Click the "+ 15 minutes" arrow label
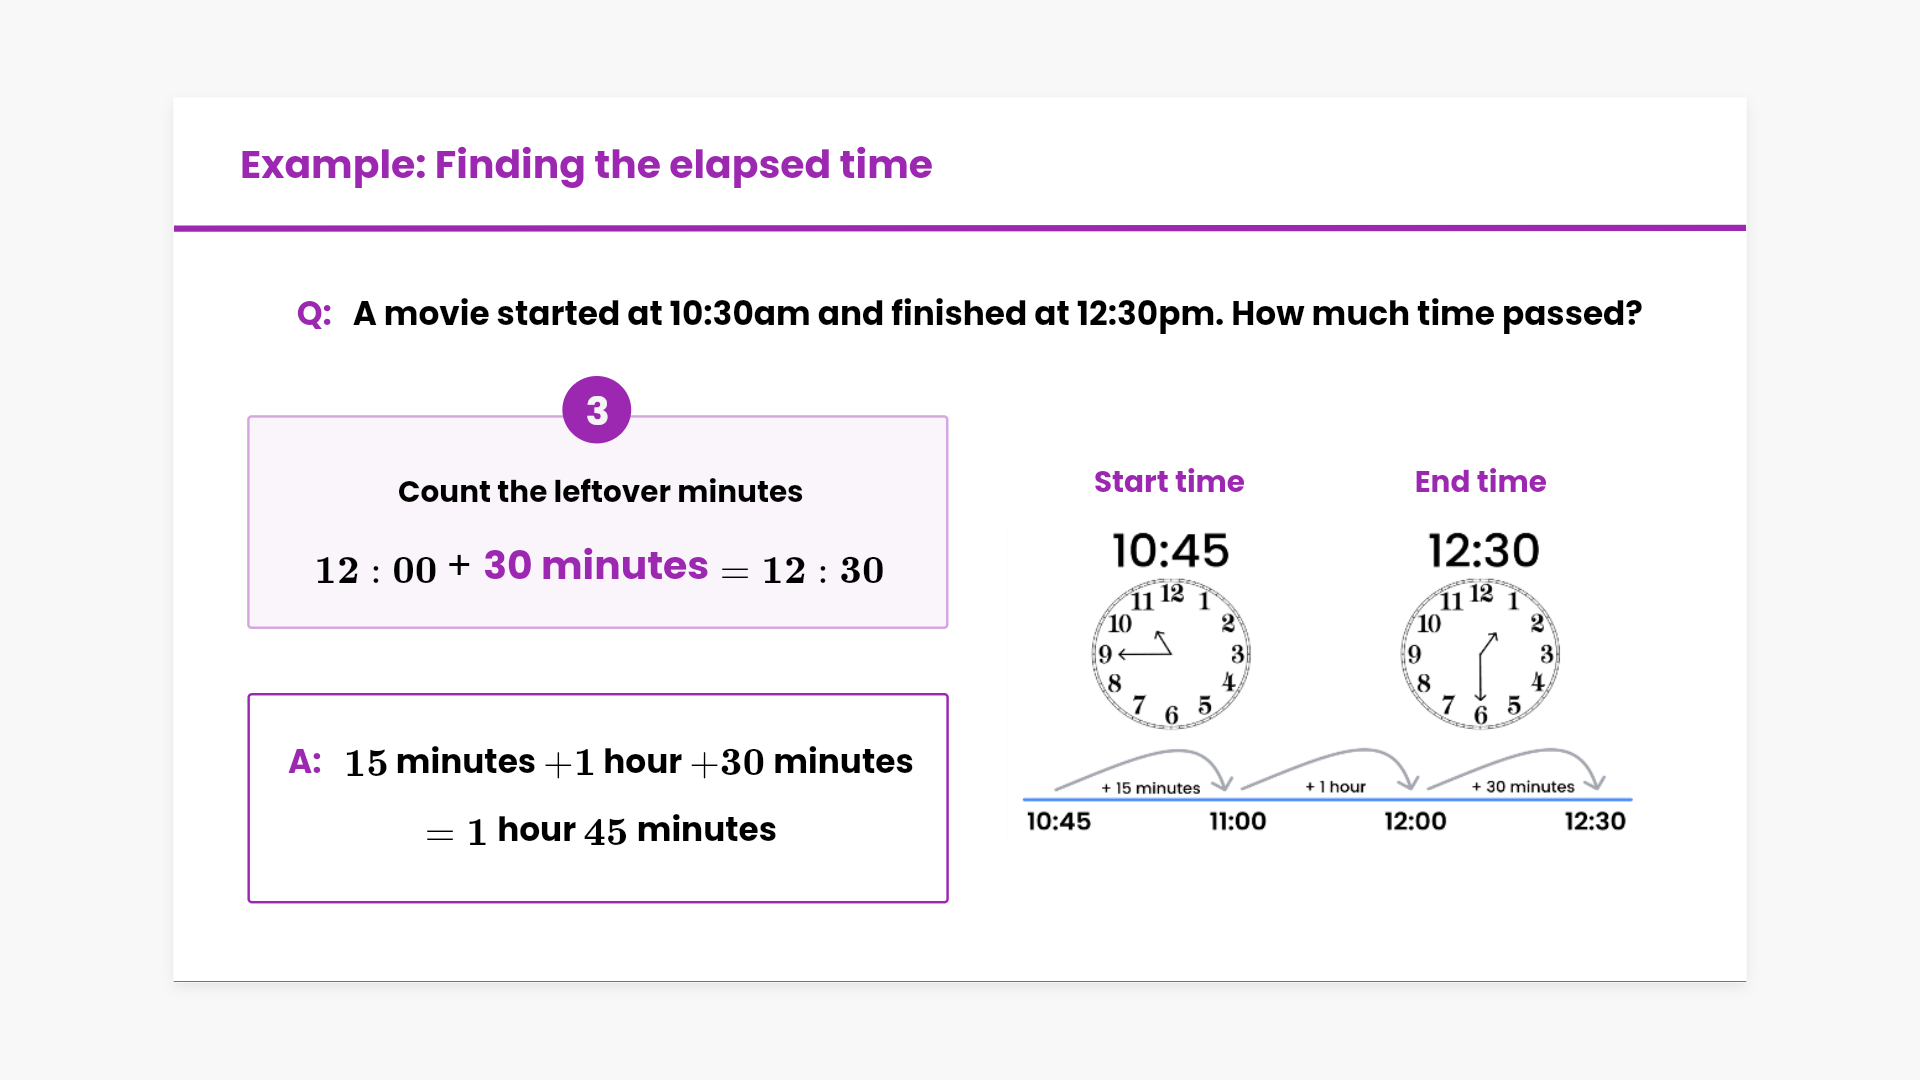Screen dimensions: 1920x1080 [1150, 788]
